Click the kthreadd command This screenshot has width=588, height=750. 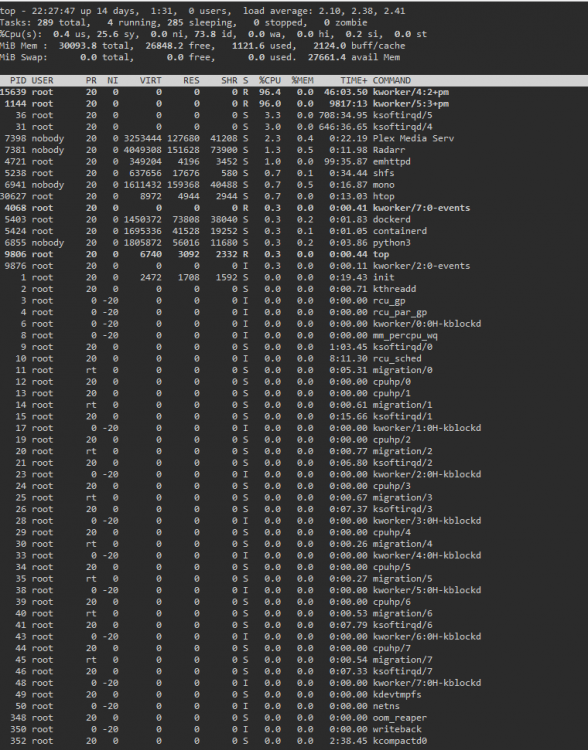394,289
